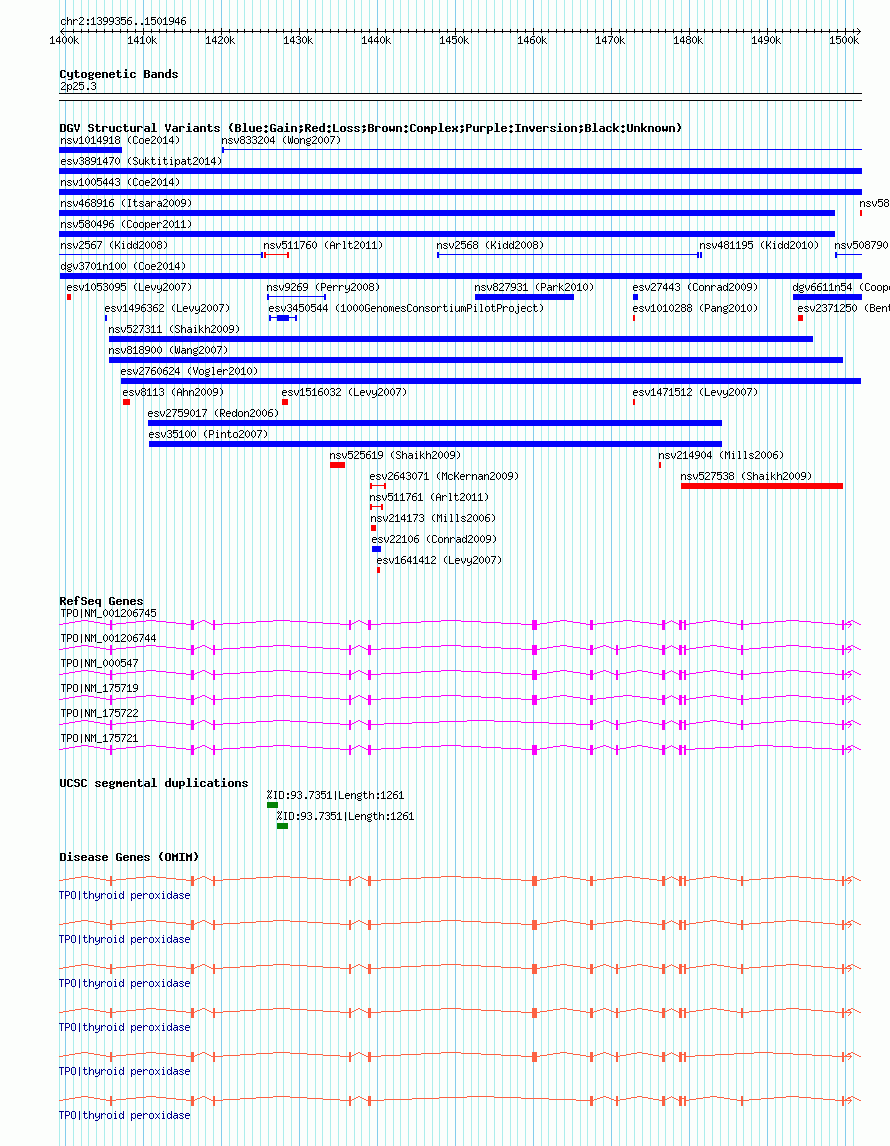Select second %ID:93.7351 segmental duplication green block
890x1146 pixels.
pos(283,826)
